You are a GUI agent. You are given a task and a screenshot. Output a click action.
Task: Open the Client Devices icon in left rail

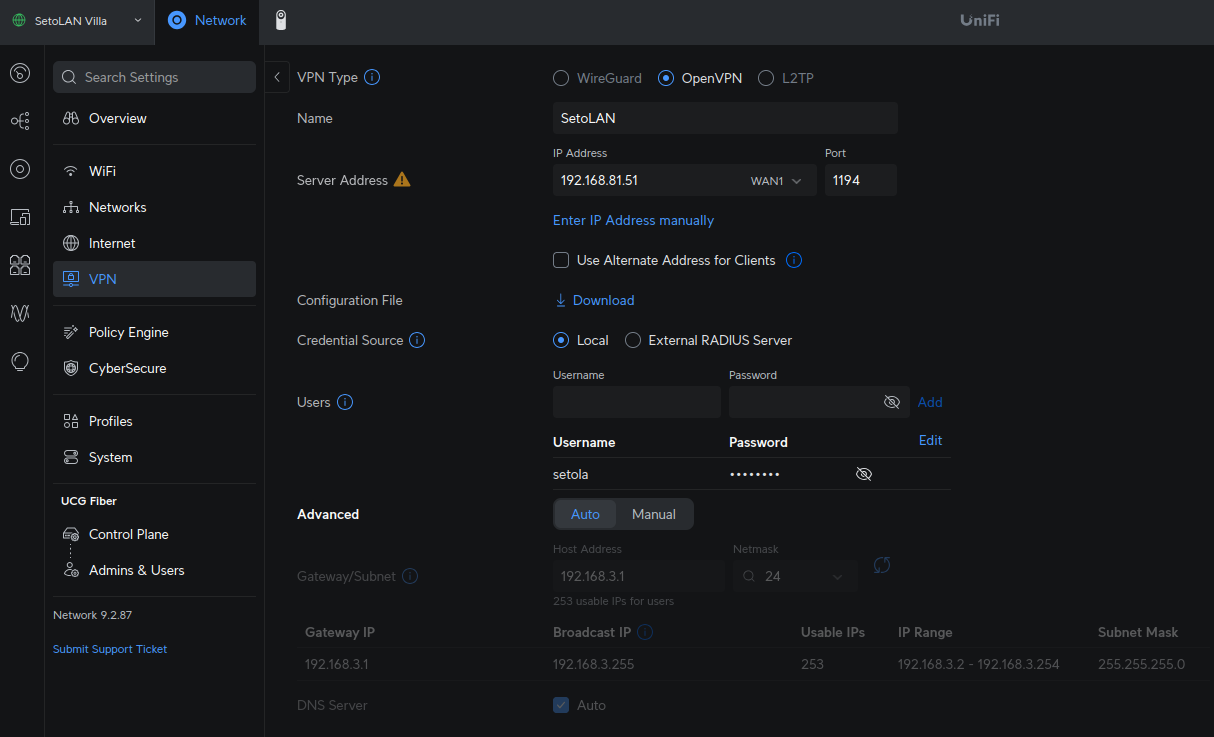click(x=20, y=217)
